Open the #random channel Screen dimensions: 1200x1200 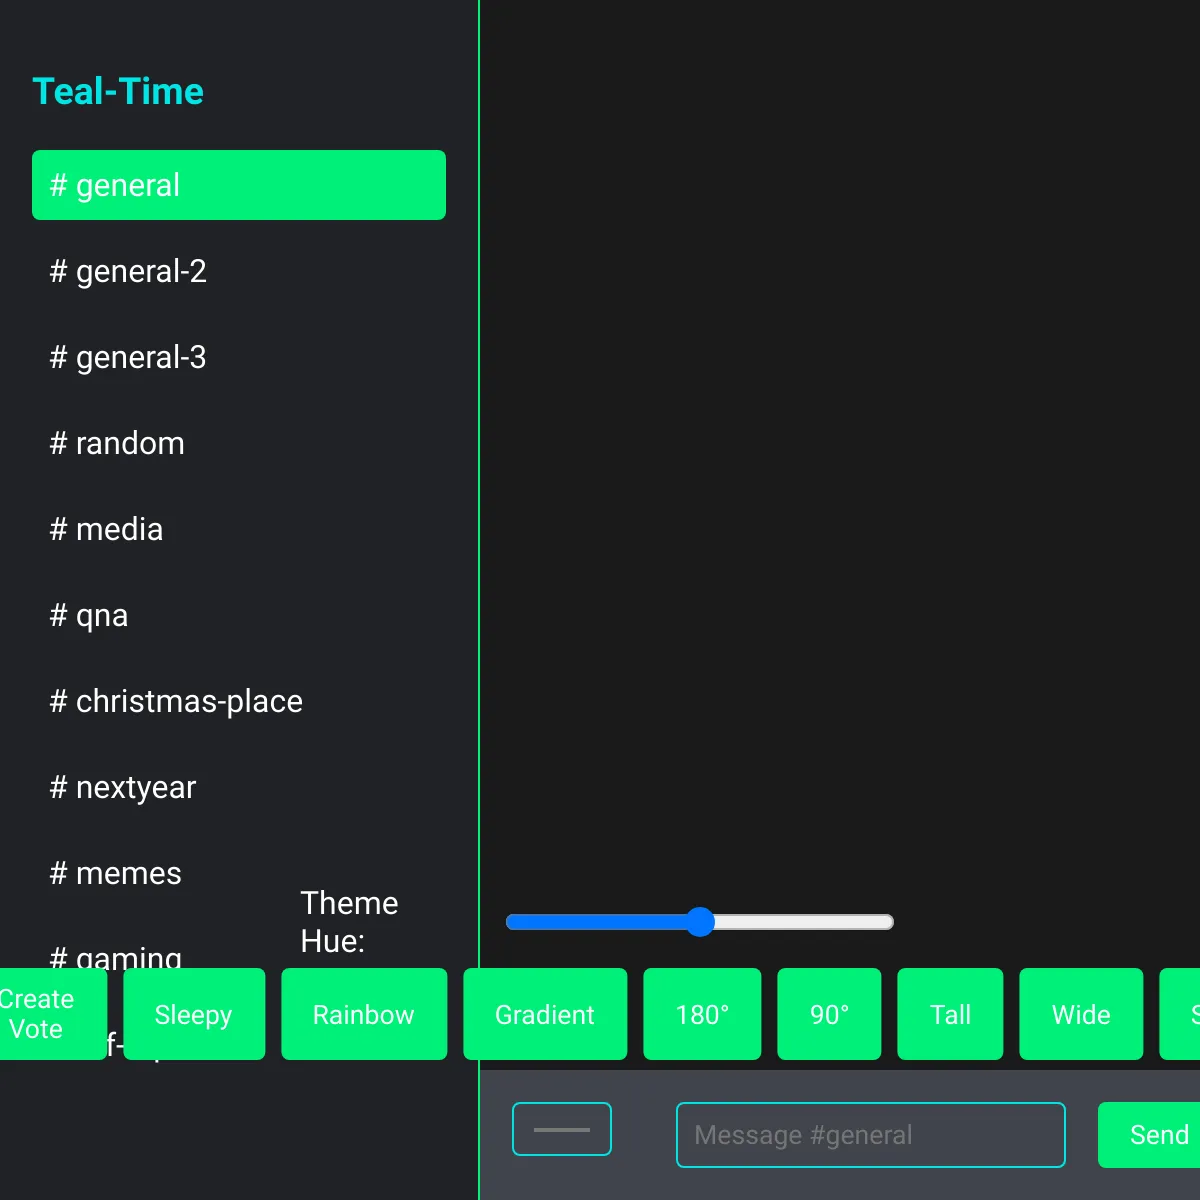[117, 443]
